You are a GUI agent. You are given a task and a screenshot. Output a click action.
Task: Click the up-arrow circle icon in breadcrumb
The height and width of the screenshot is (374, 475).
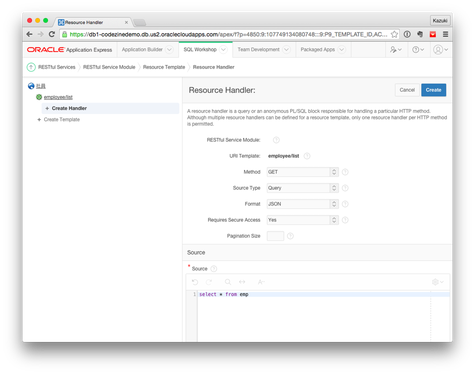click(x=31, y=67)
